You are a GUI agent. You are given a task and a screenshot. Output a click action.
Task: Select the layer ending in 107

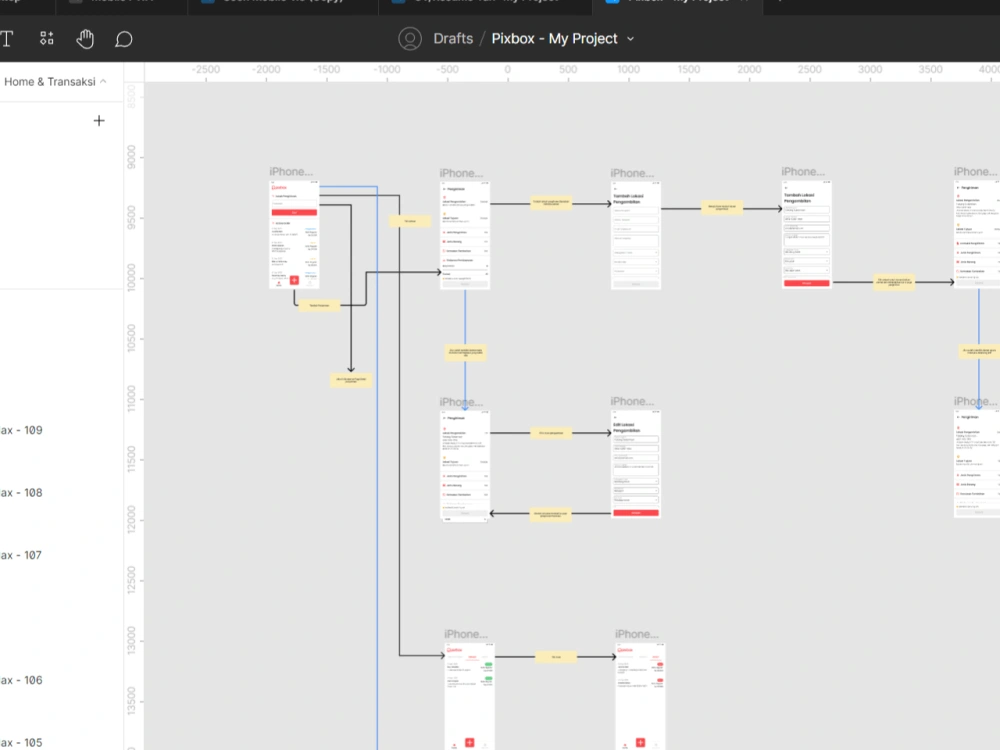21,555
